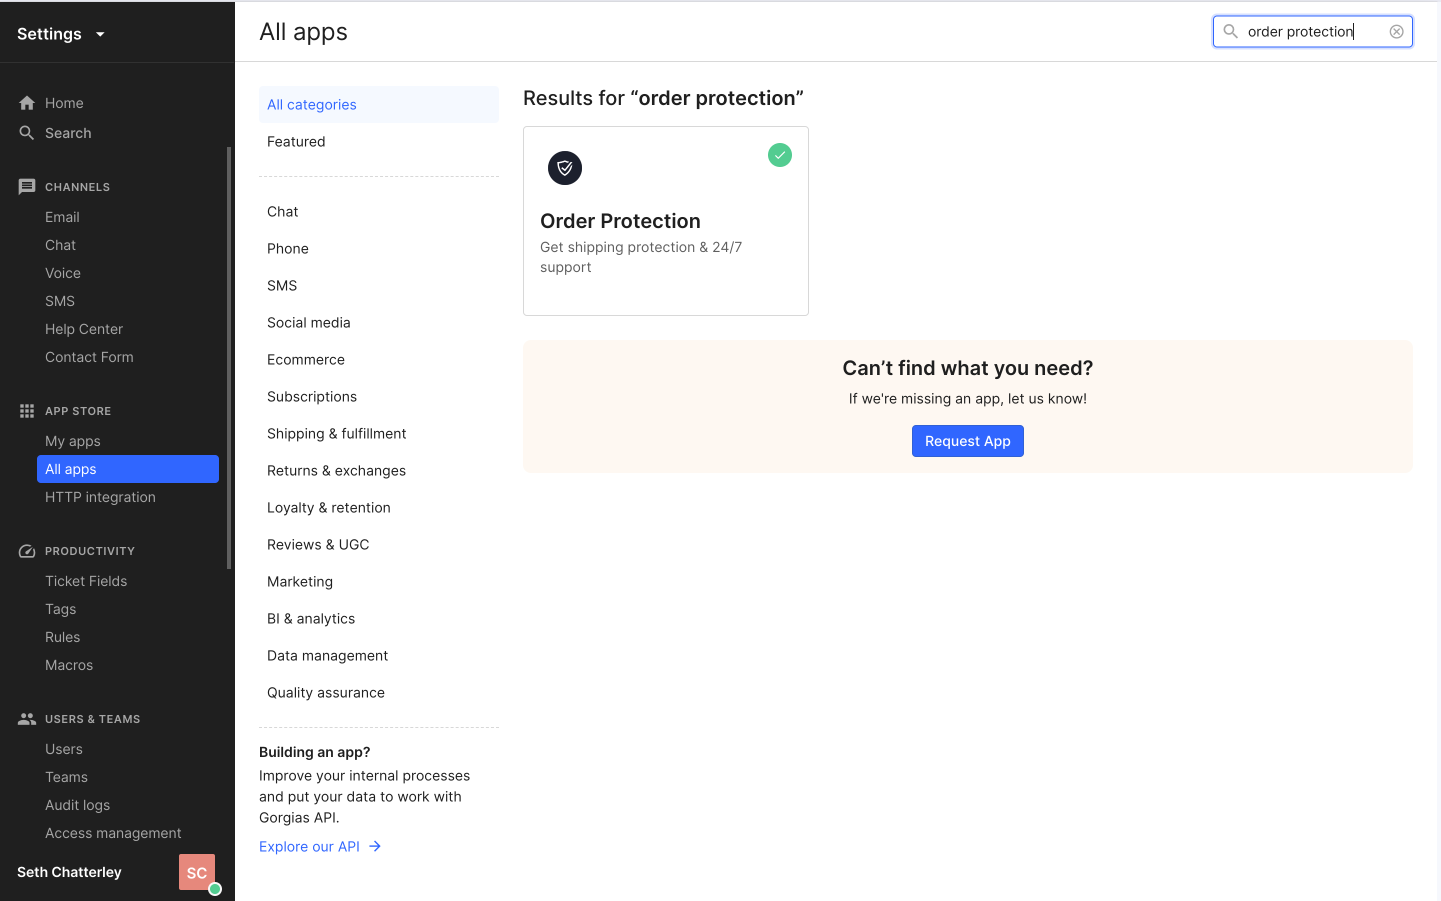The image size is (1441, 901).
Task: Click the App Store grid icon
Action: [27, 411]
